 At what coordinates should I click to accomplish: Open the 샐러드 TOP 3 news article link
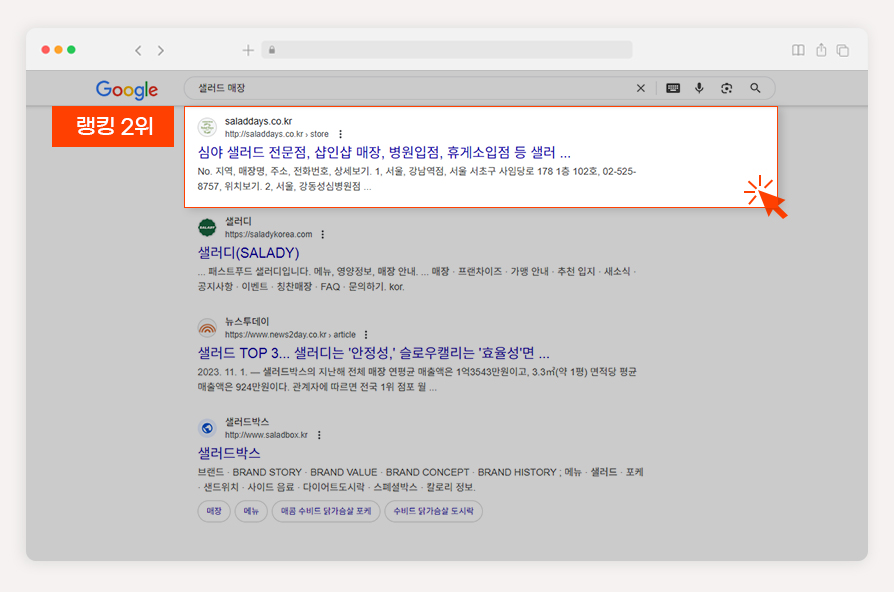point(373,353)
